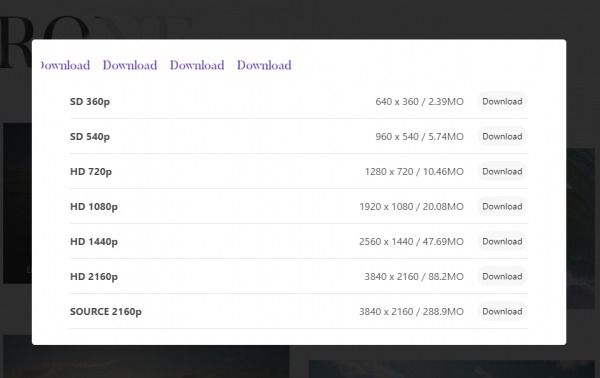Select the 3840 x 2160 / 288.9MO text
The width and height of the screenshot is (600, 378).
411,311
